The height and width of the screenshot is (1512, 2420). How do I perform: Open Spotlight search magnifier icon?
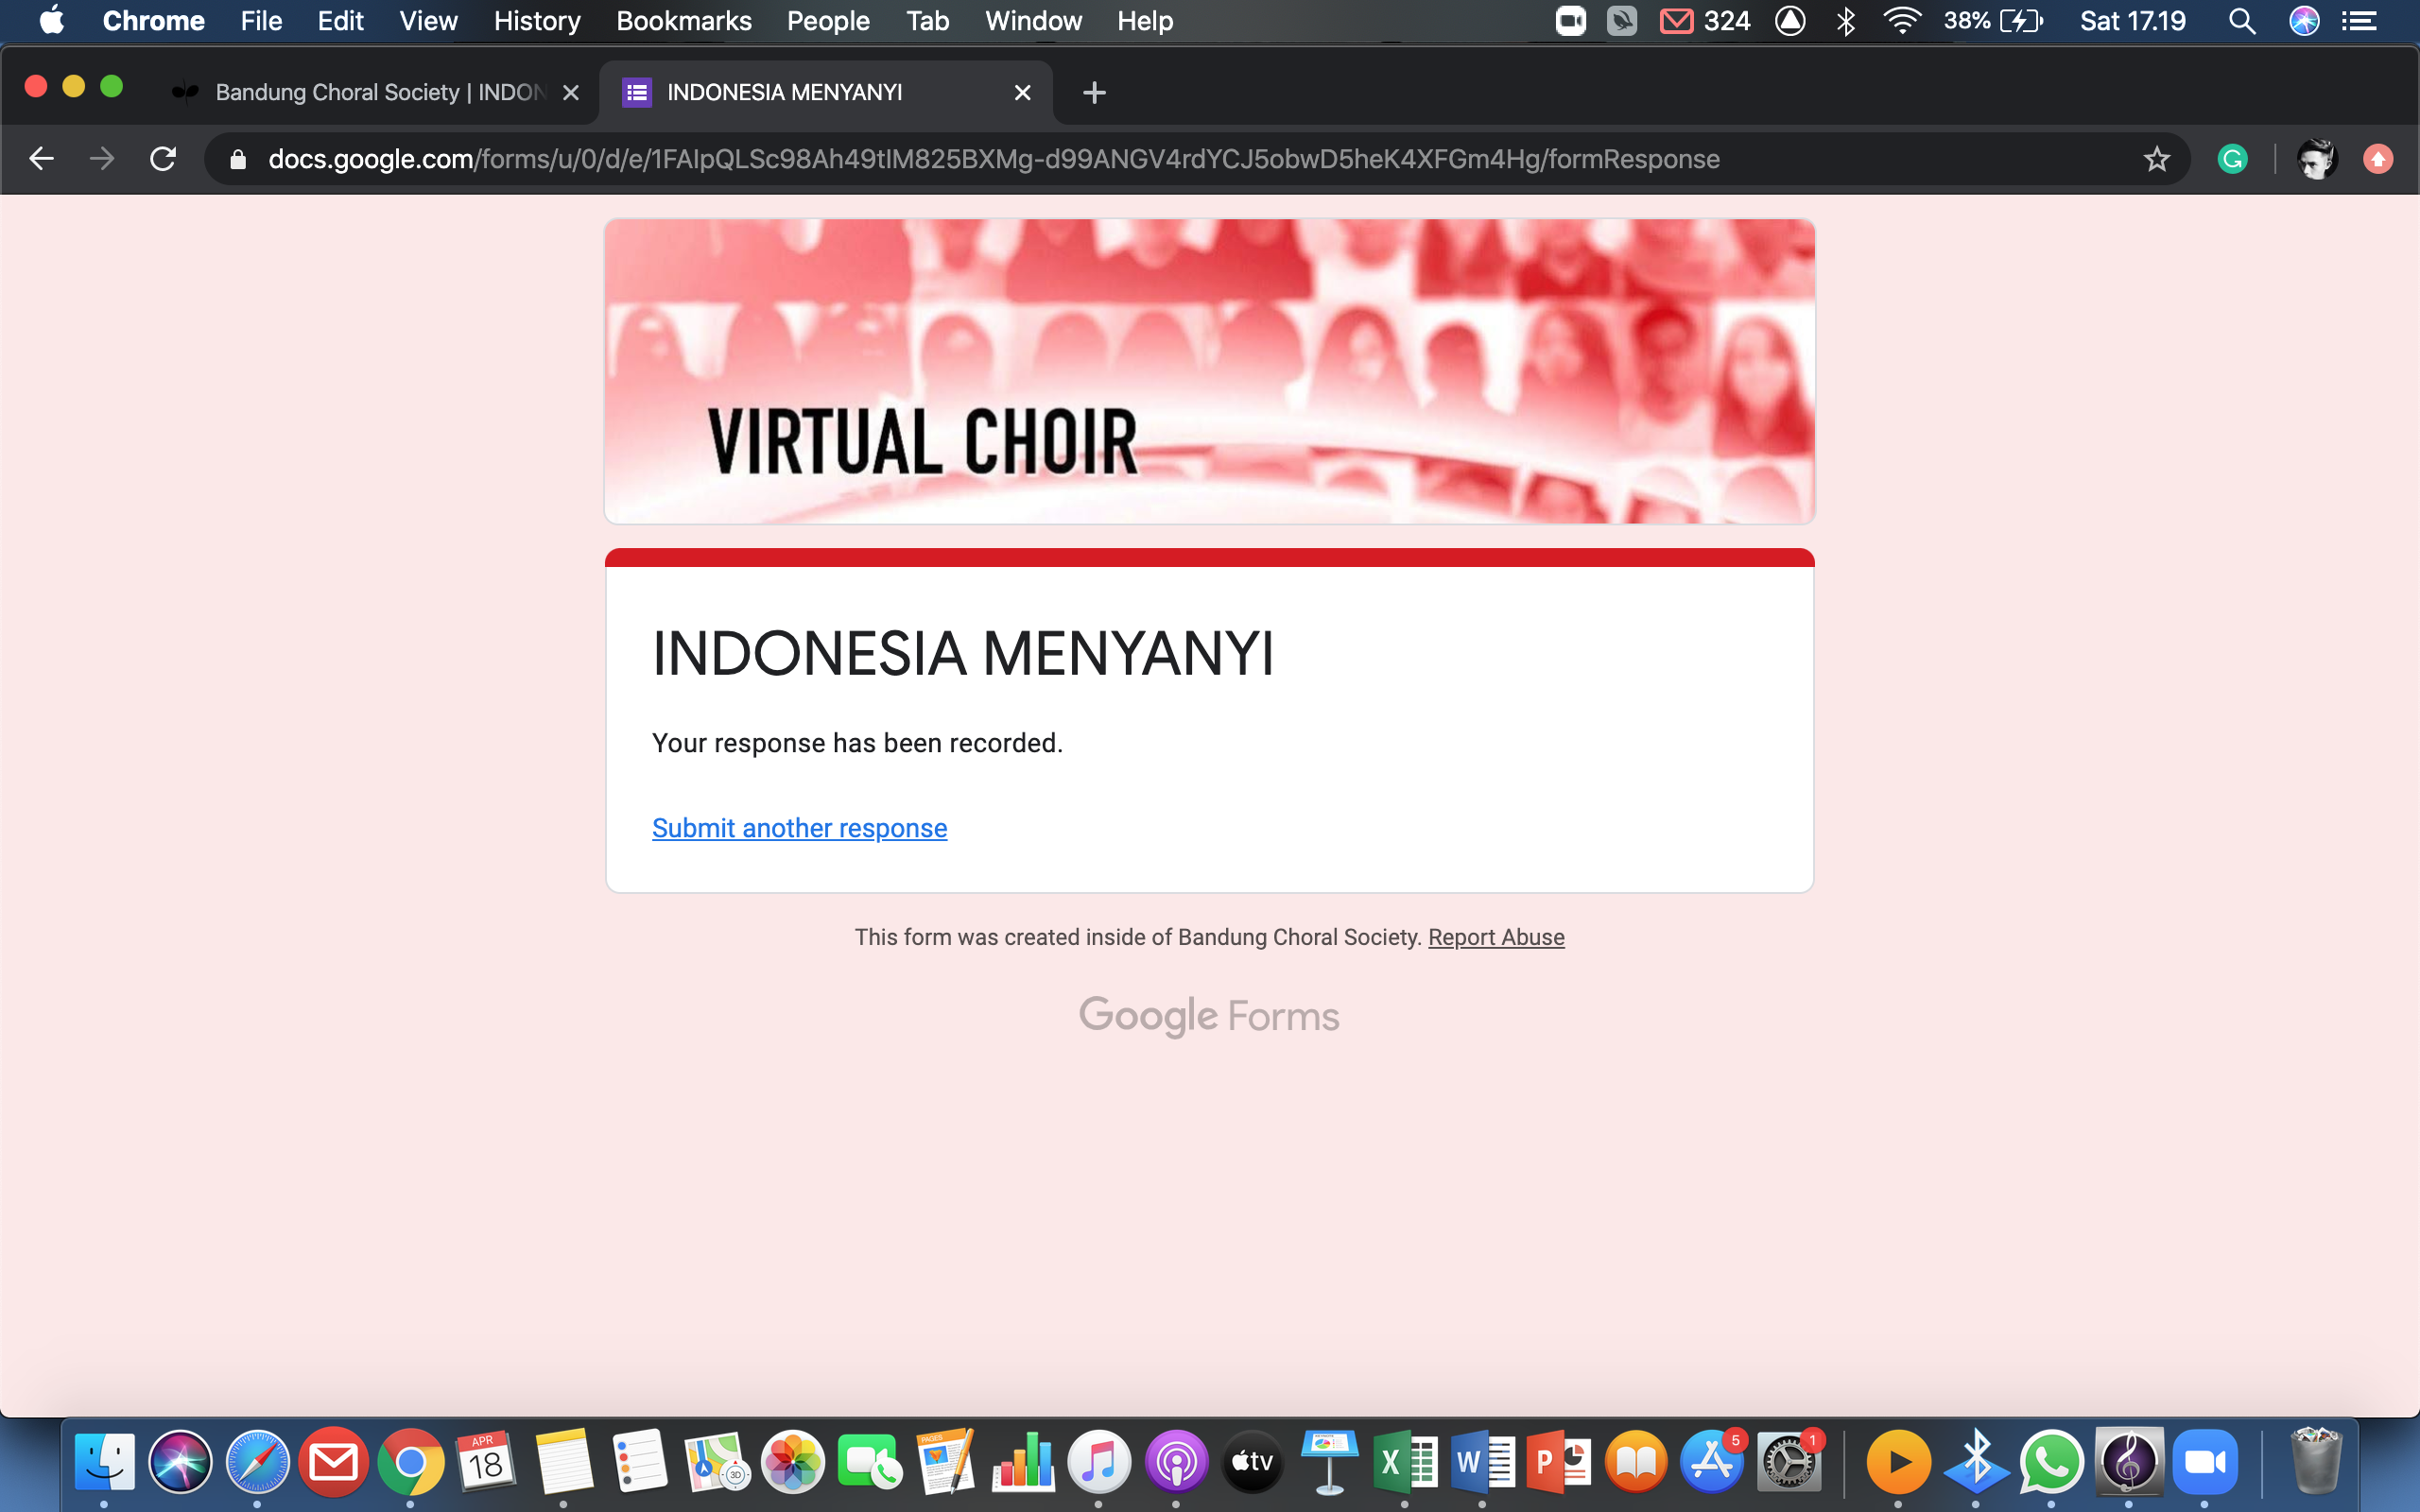point(2242,21)
